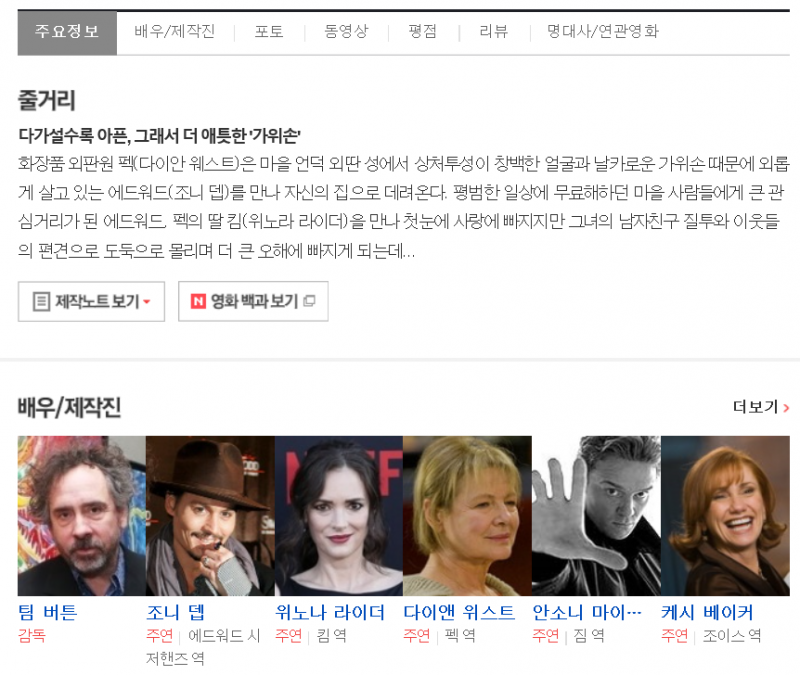Open the cast photo above 안소니 마이…

point(596,515)
